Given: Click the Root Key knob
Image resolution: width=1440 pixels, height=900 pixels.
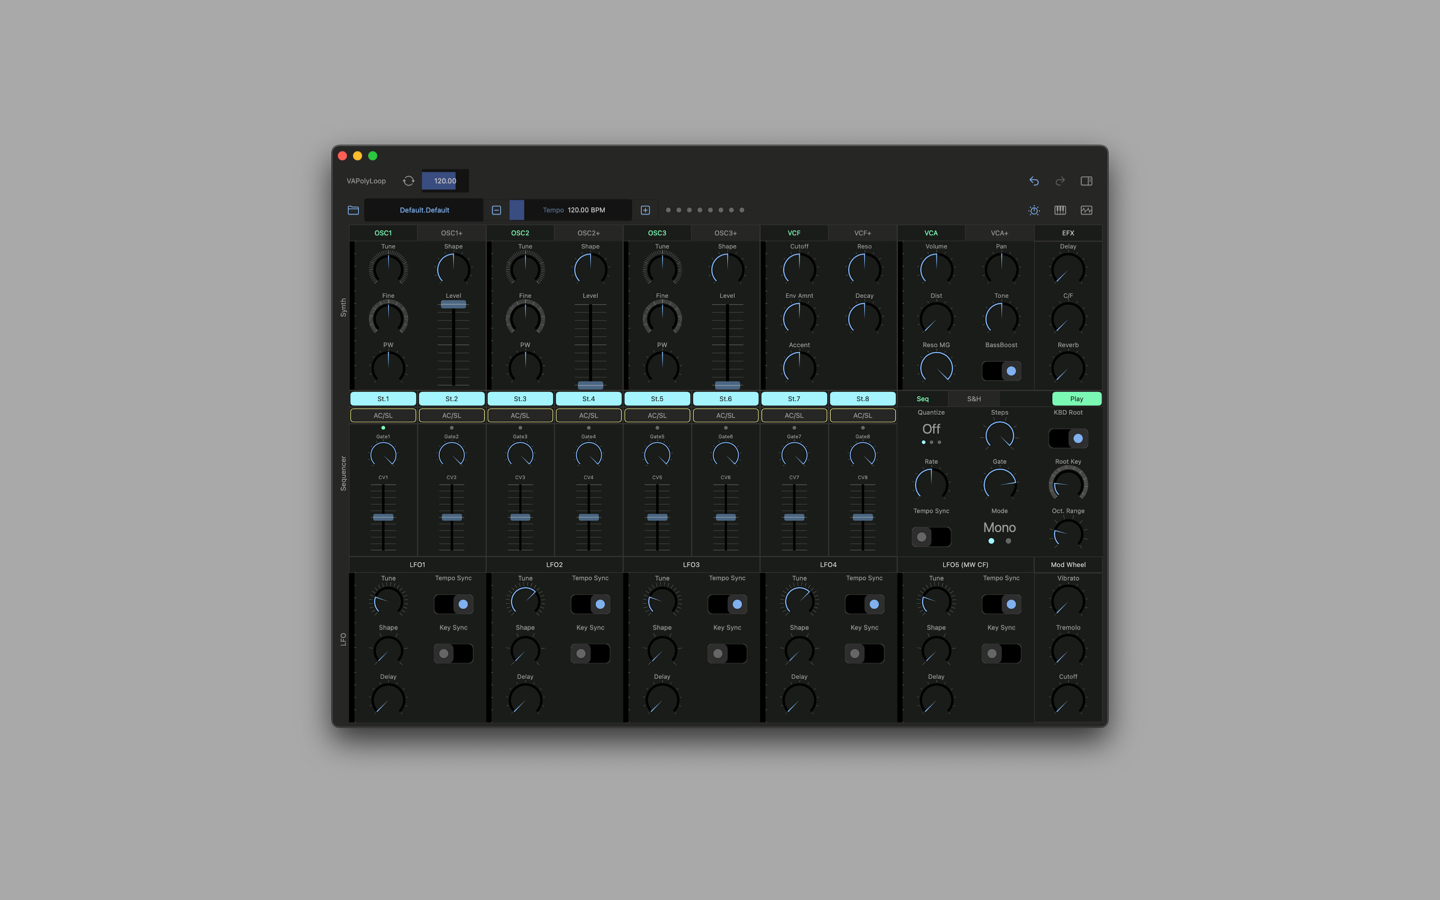Looking at the screenshot, I should click(1068, 484).
